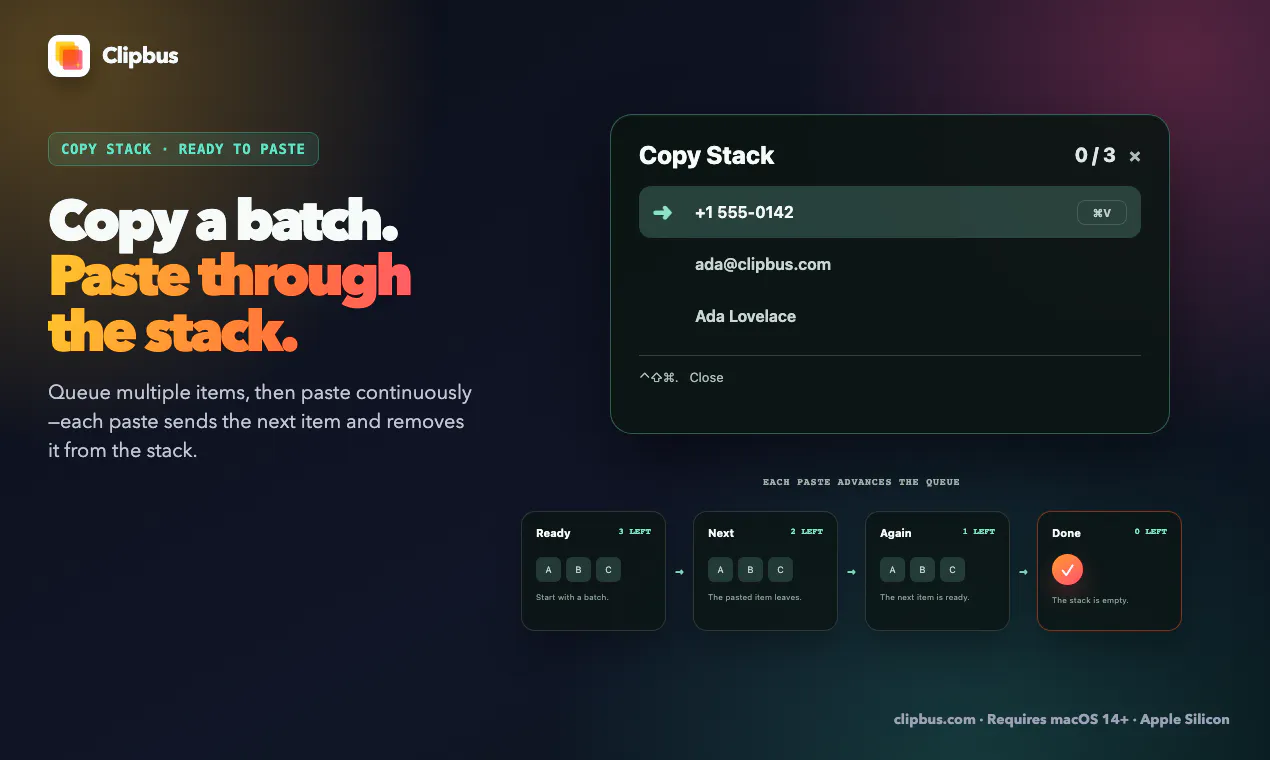This screenshot has width=1270, height=760.
Task: Click the 0 / 3 counter
Action: pos(1095,155)
